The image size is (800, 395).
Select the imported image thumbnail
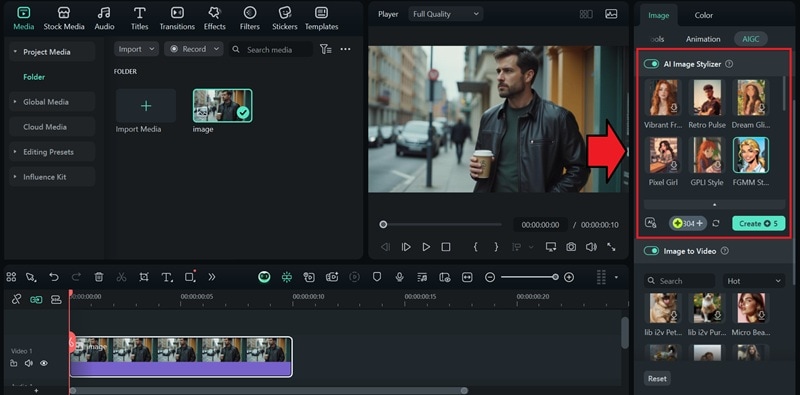[x=222, y=106]
